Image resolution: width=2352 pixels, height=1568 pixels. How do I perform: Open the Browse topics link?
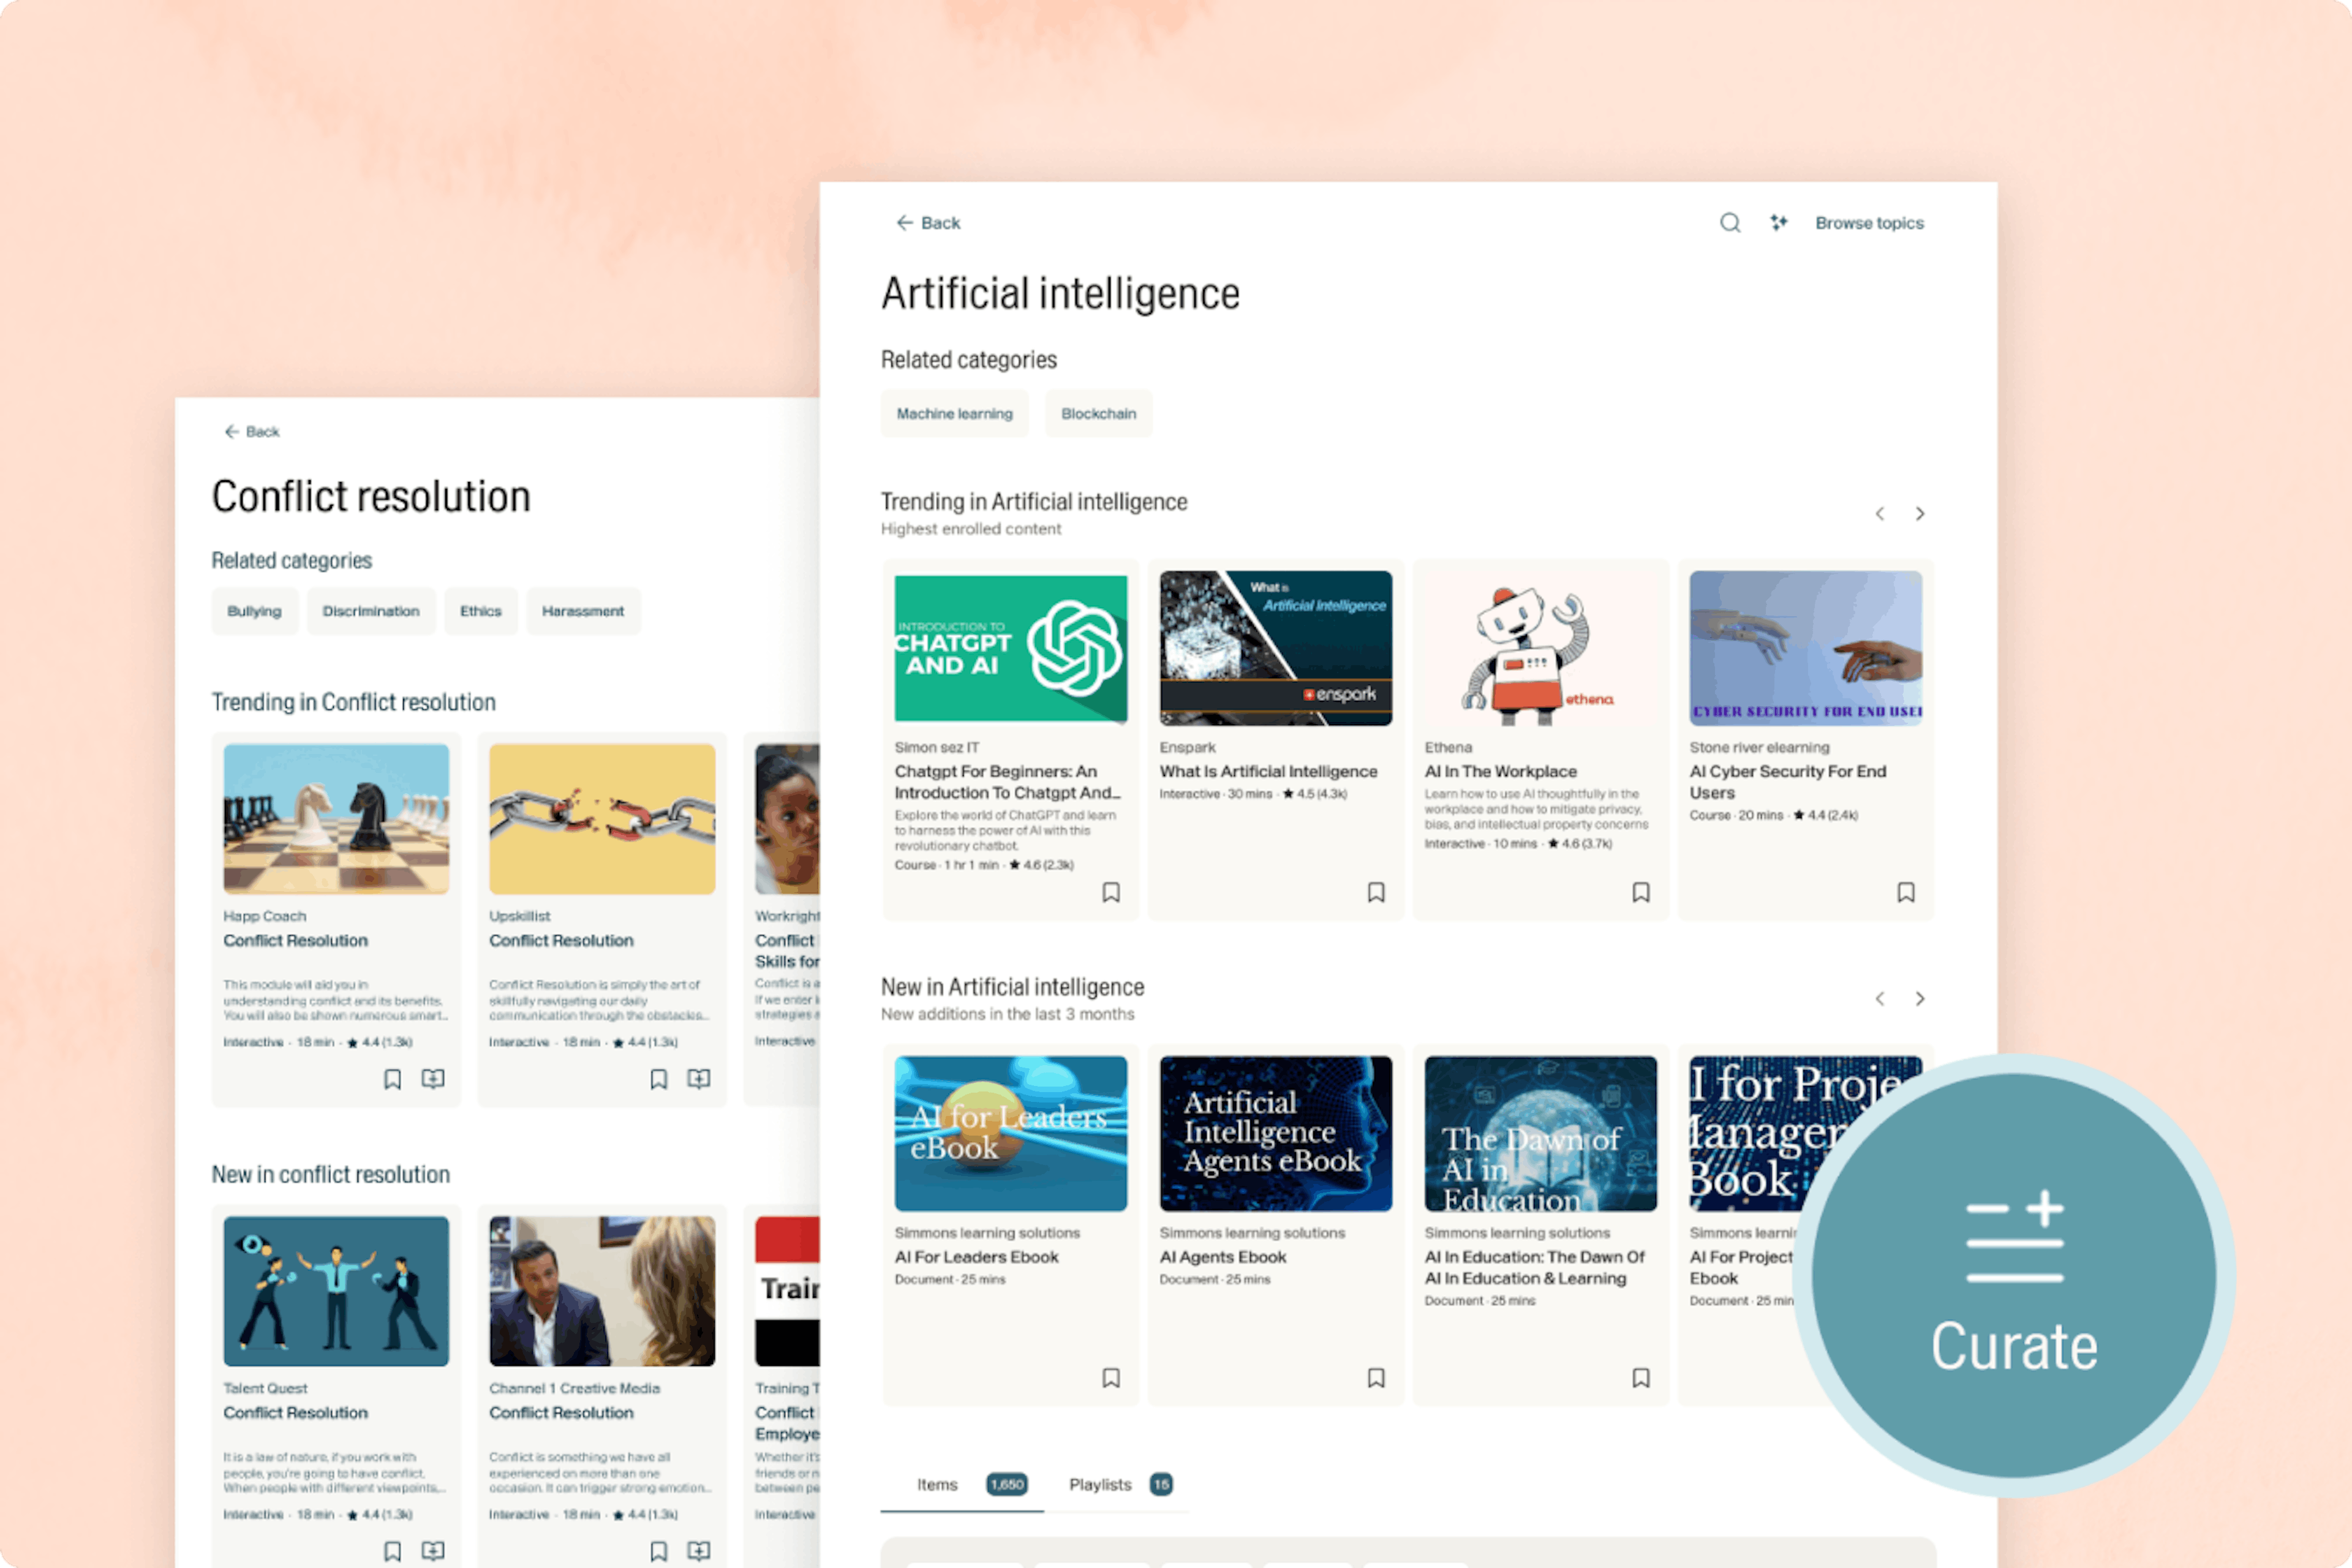[x=1869, y=222]
